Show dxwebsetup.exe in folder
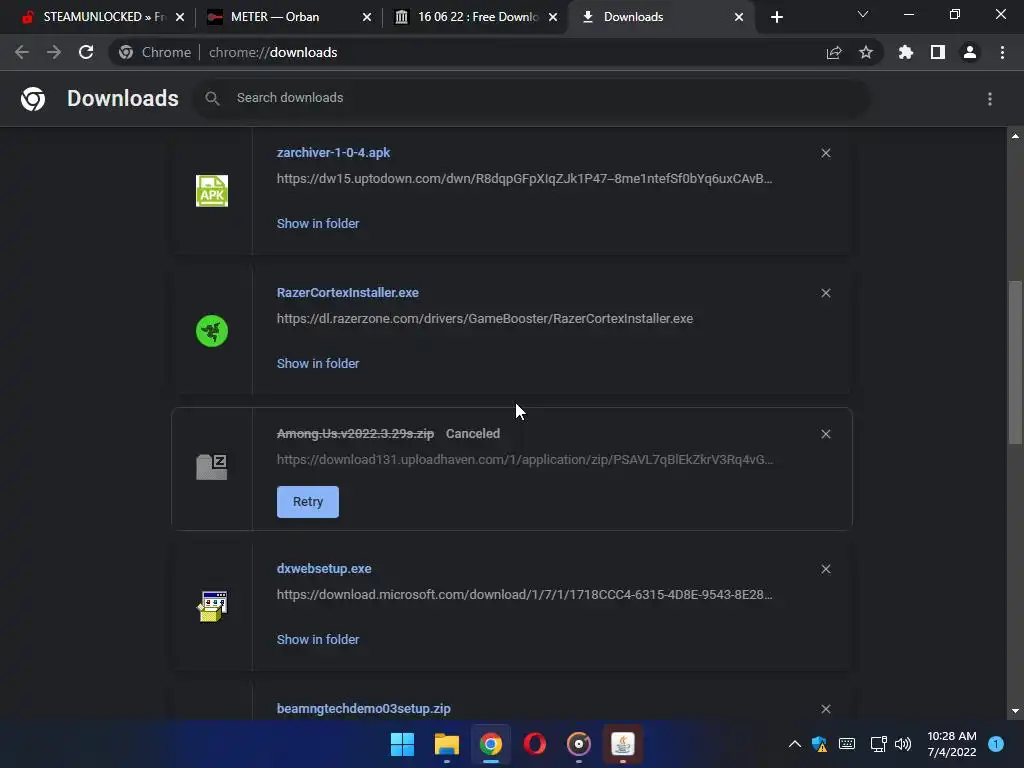1024x768 pixels. tap(318, 639)
